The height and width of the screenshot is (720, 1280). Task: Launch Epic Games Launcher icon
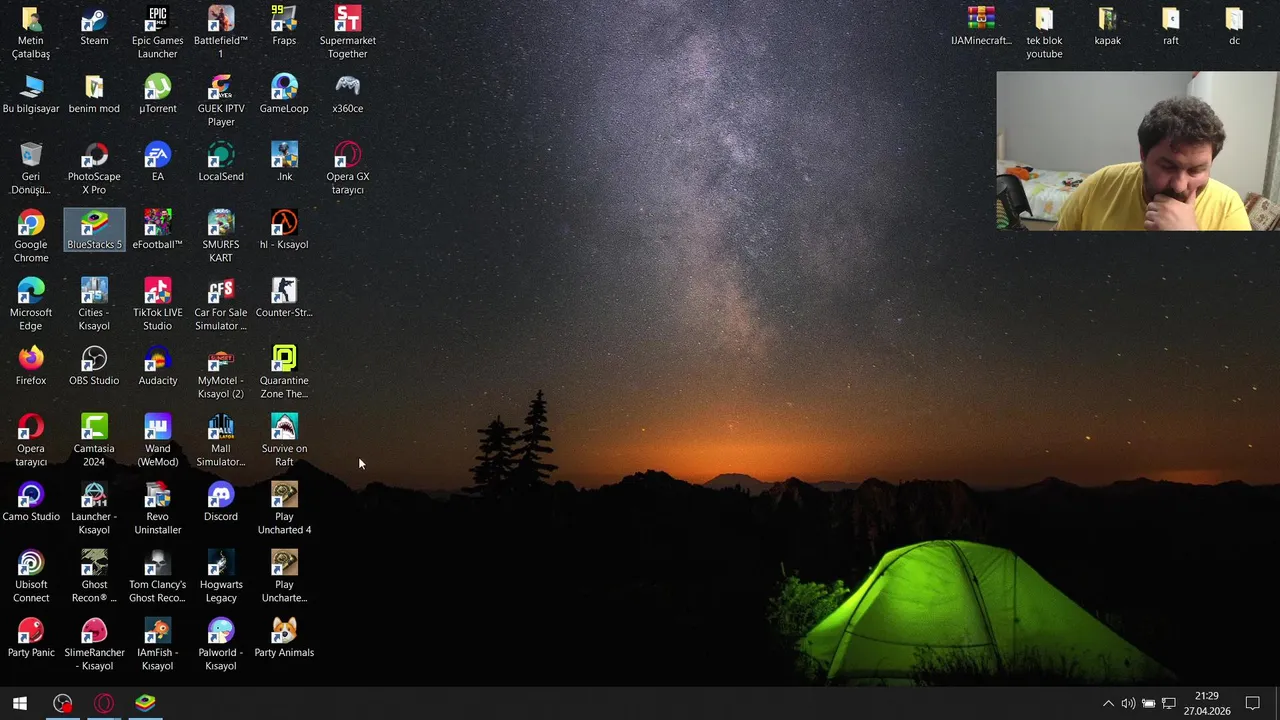click(157, 32)
